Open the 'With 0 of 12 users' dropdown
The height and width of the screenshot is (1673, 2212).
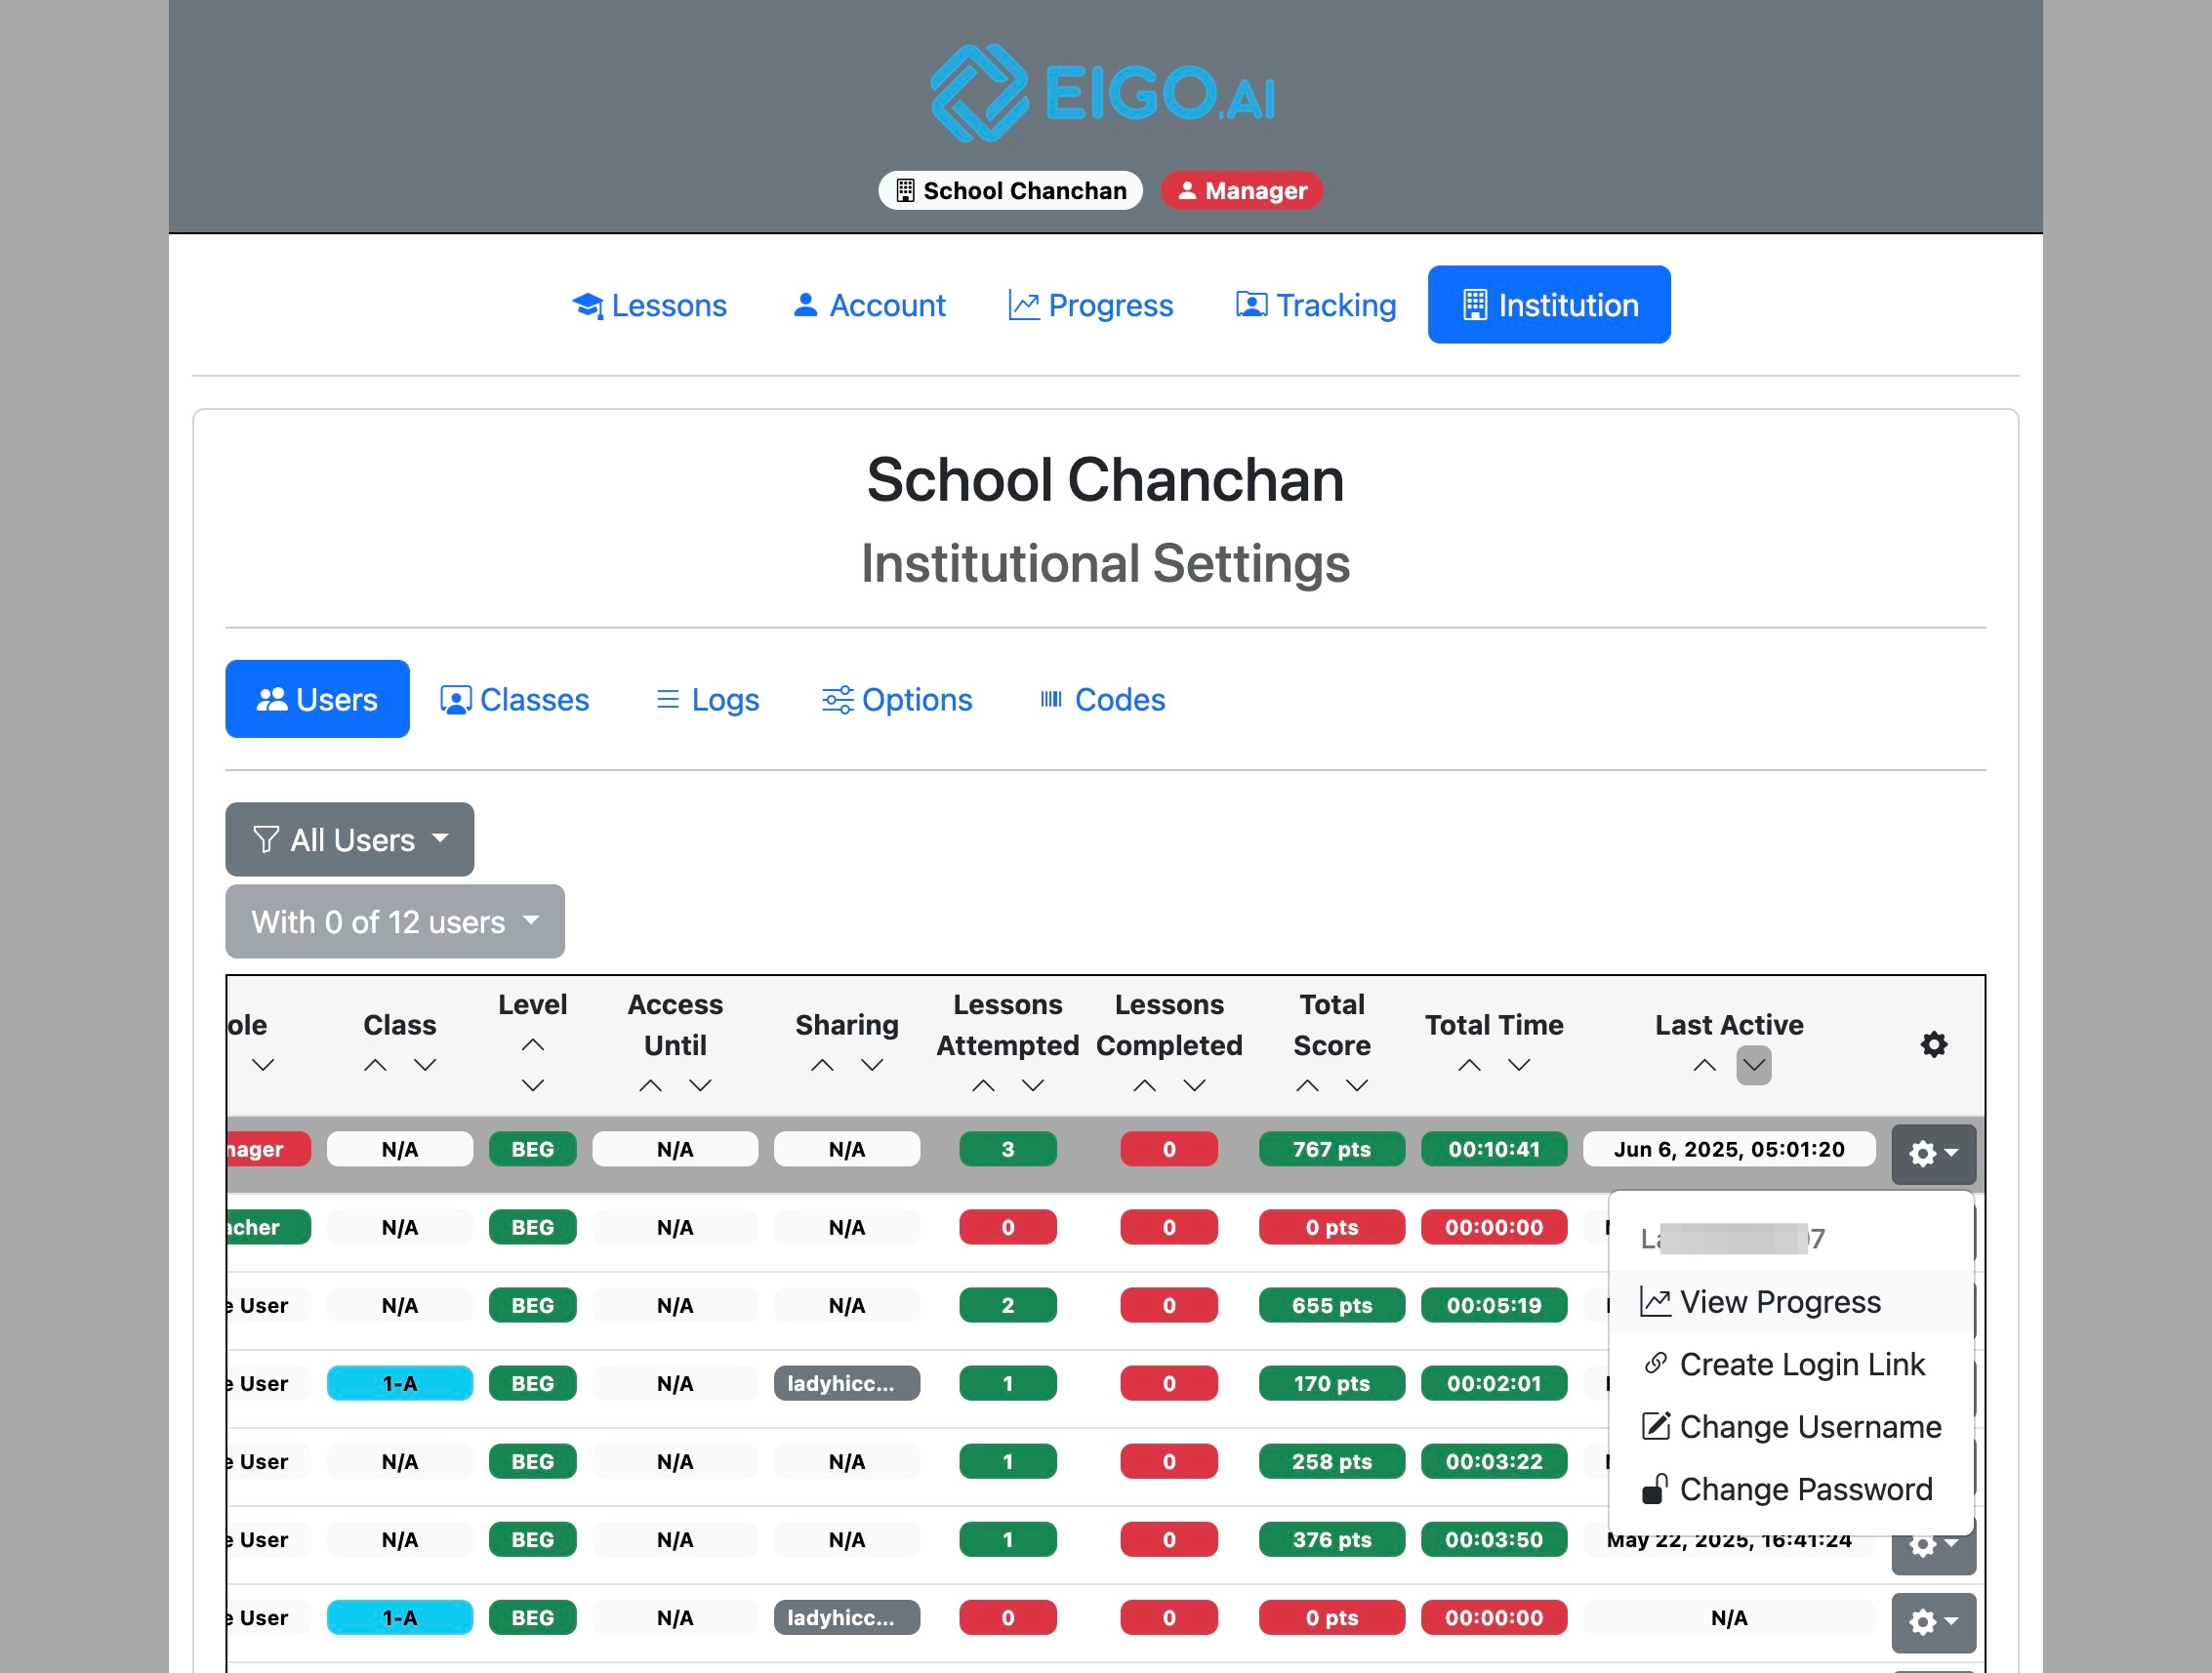point(395,921)
